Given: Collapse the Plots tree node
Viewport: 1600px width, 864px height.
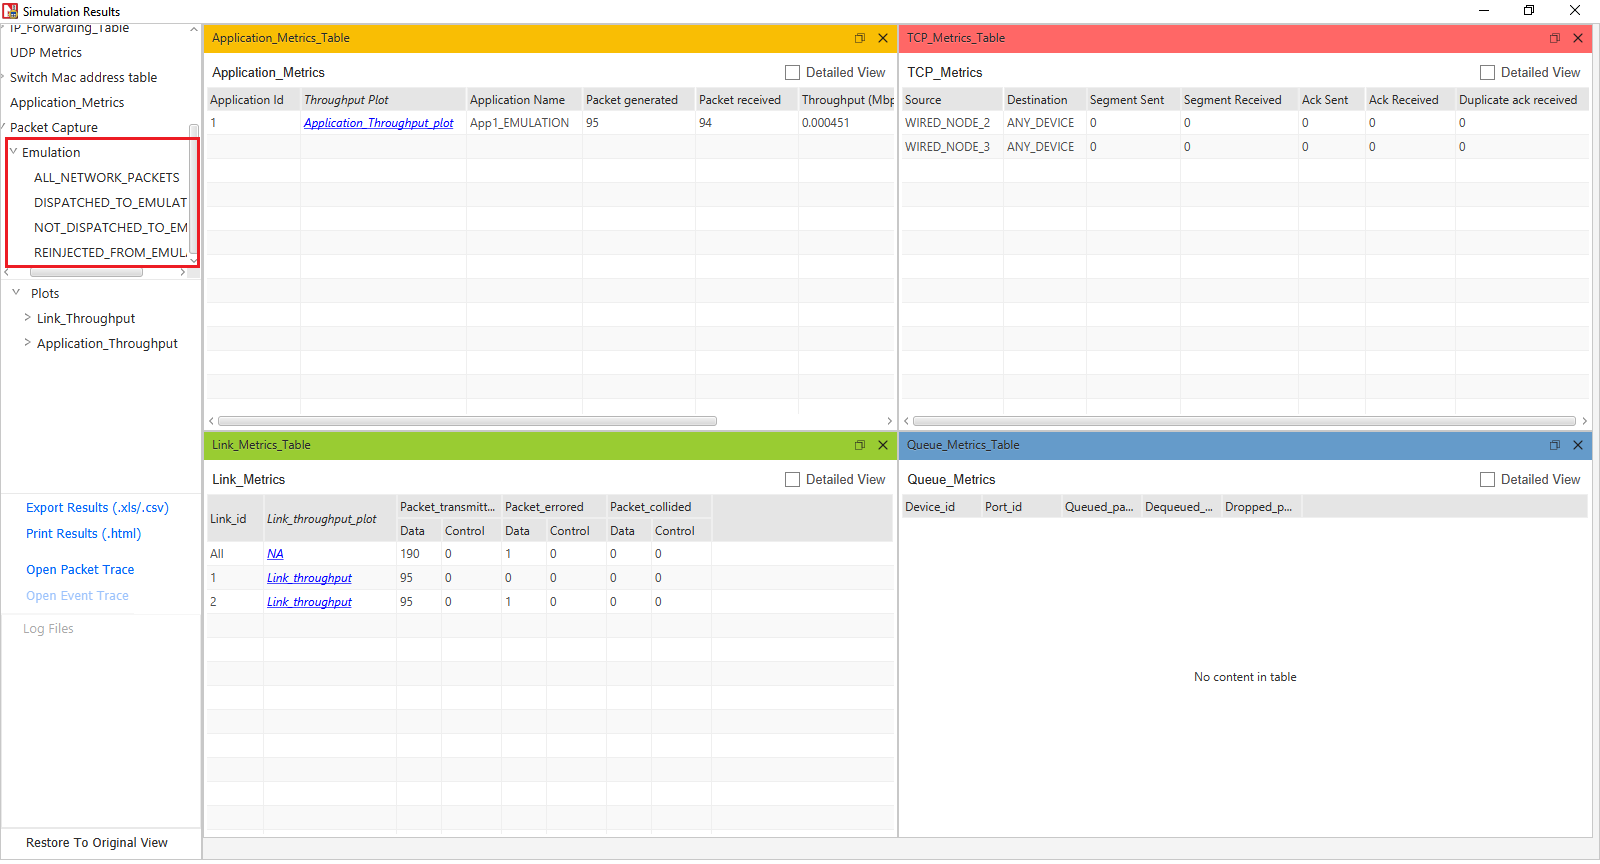Looking at the screenshot, I should 16,293.
